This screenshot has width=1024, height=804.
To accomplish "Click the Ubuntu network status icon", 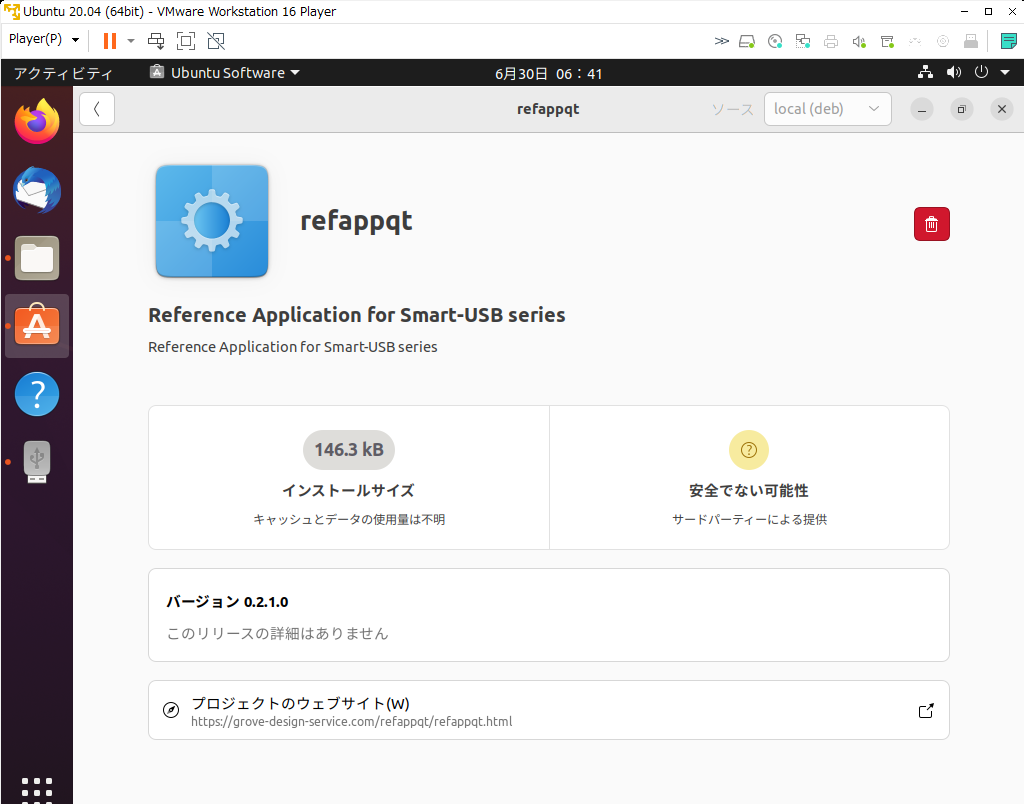I will pyautogui.click(x=925, y=72).
